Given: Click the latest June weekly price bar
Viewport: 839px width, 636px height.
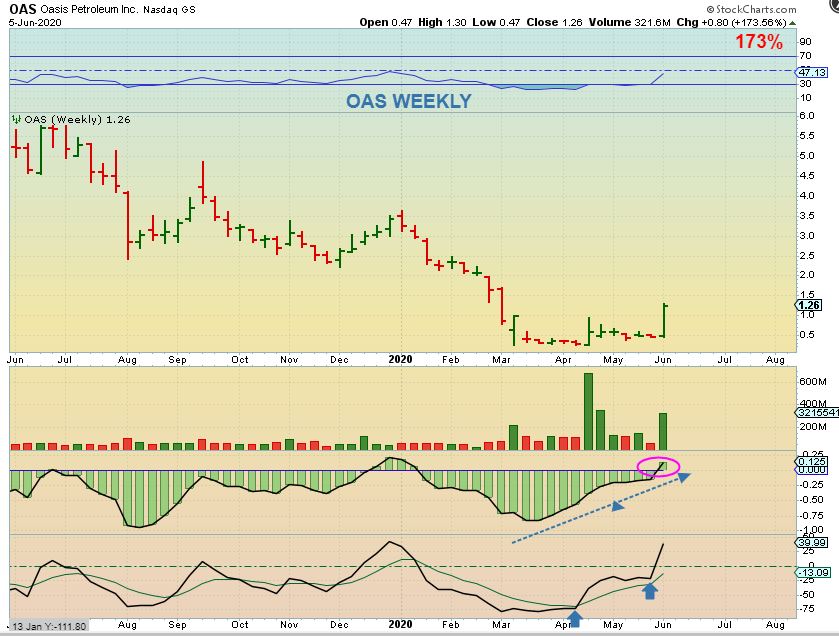Looking at the screenshot, I should (x=664, y=320).
